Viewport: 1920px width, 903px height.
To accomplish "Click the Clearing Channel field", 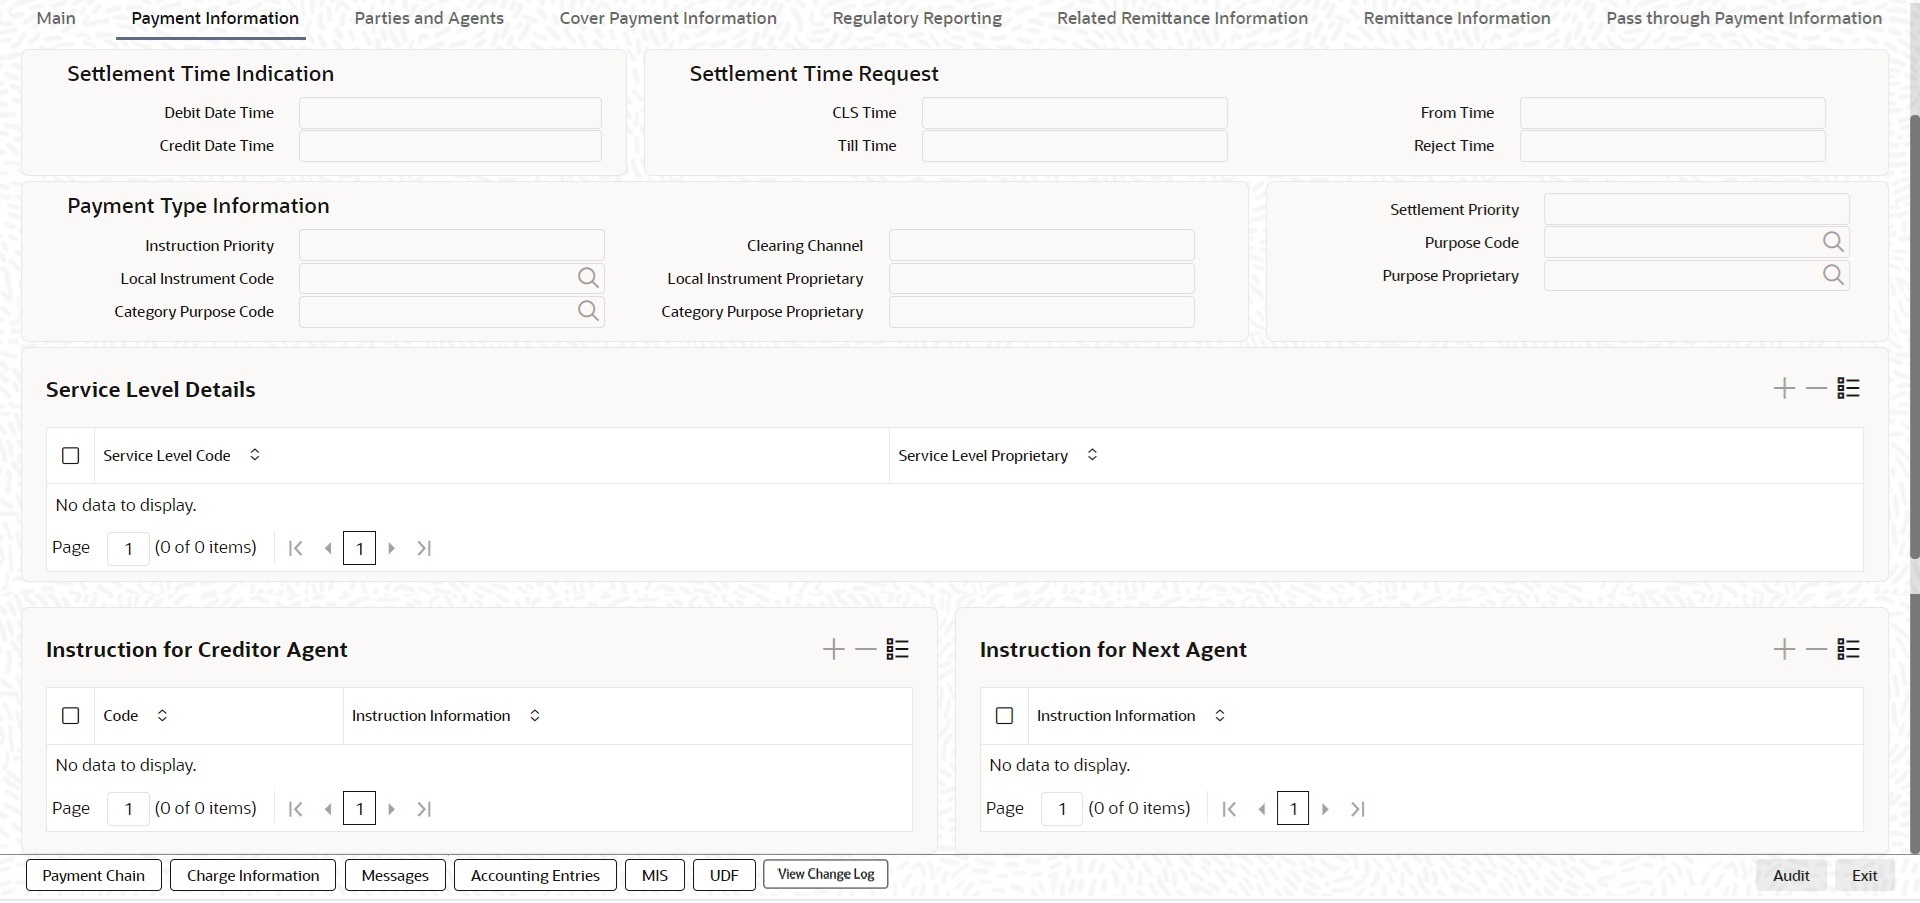I will click(1042, 245).
